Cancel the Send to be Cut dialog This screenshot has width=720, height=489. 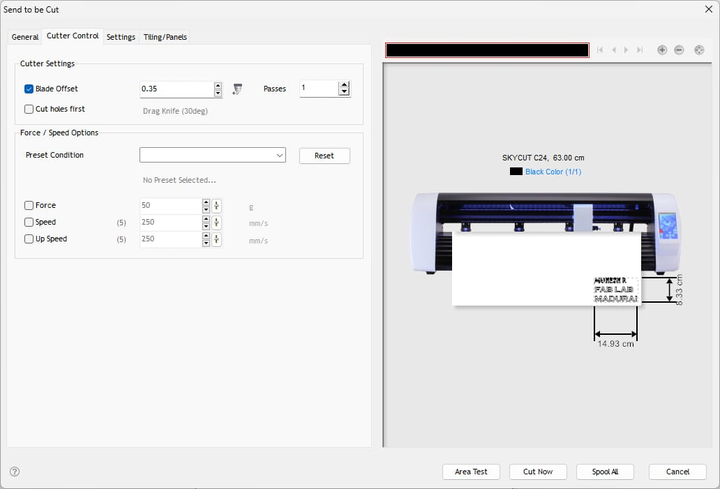click(x=677, y=472)
